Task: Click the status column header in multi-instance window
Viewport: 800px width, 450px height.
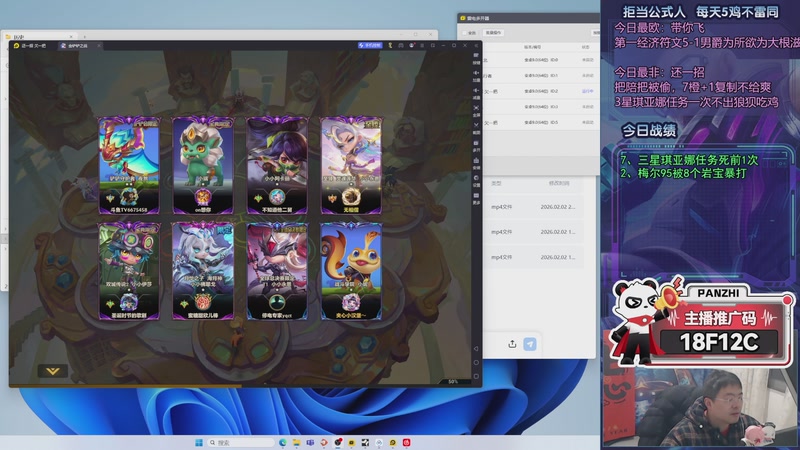Action: [x=586, y=47]
